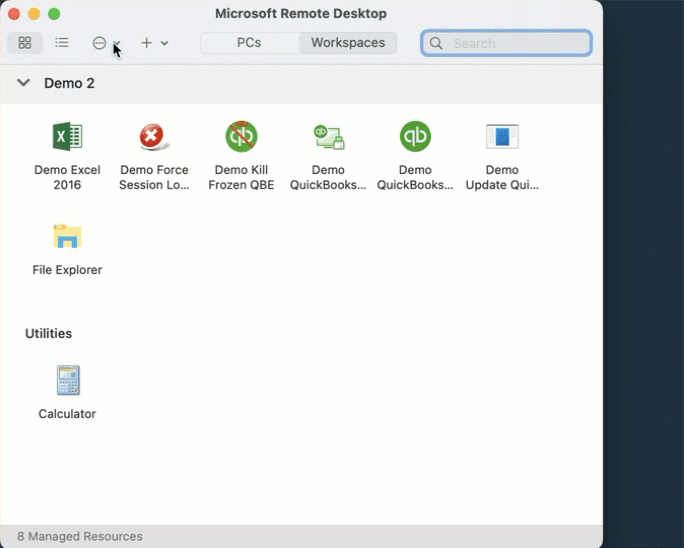684x548 pixels.
Task: Select the Demo Kill Frozen QBE icon
Action: coord(241,136)
